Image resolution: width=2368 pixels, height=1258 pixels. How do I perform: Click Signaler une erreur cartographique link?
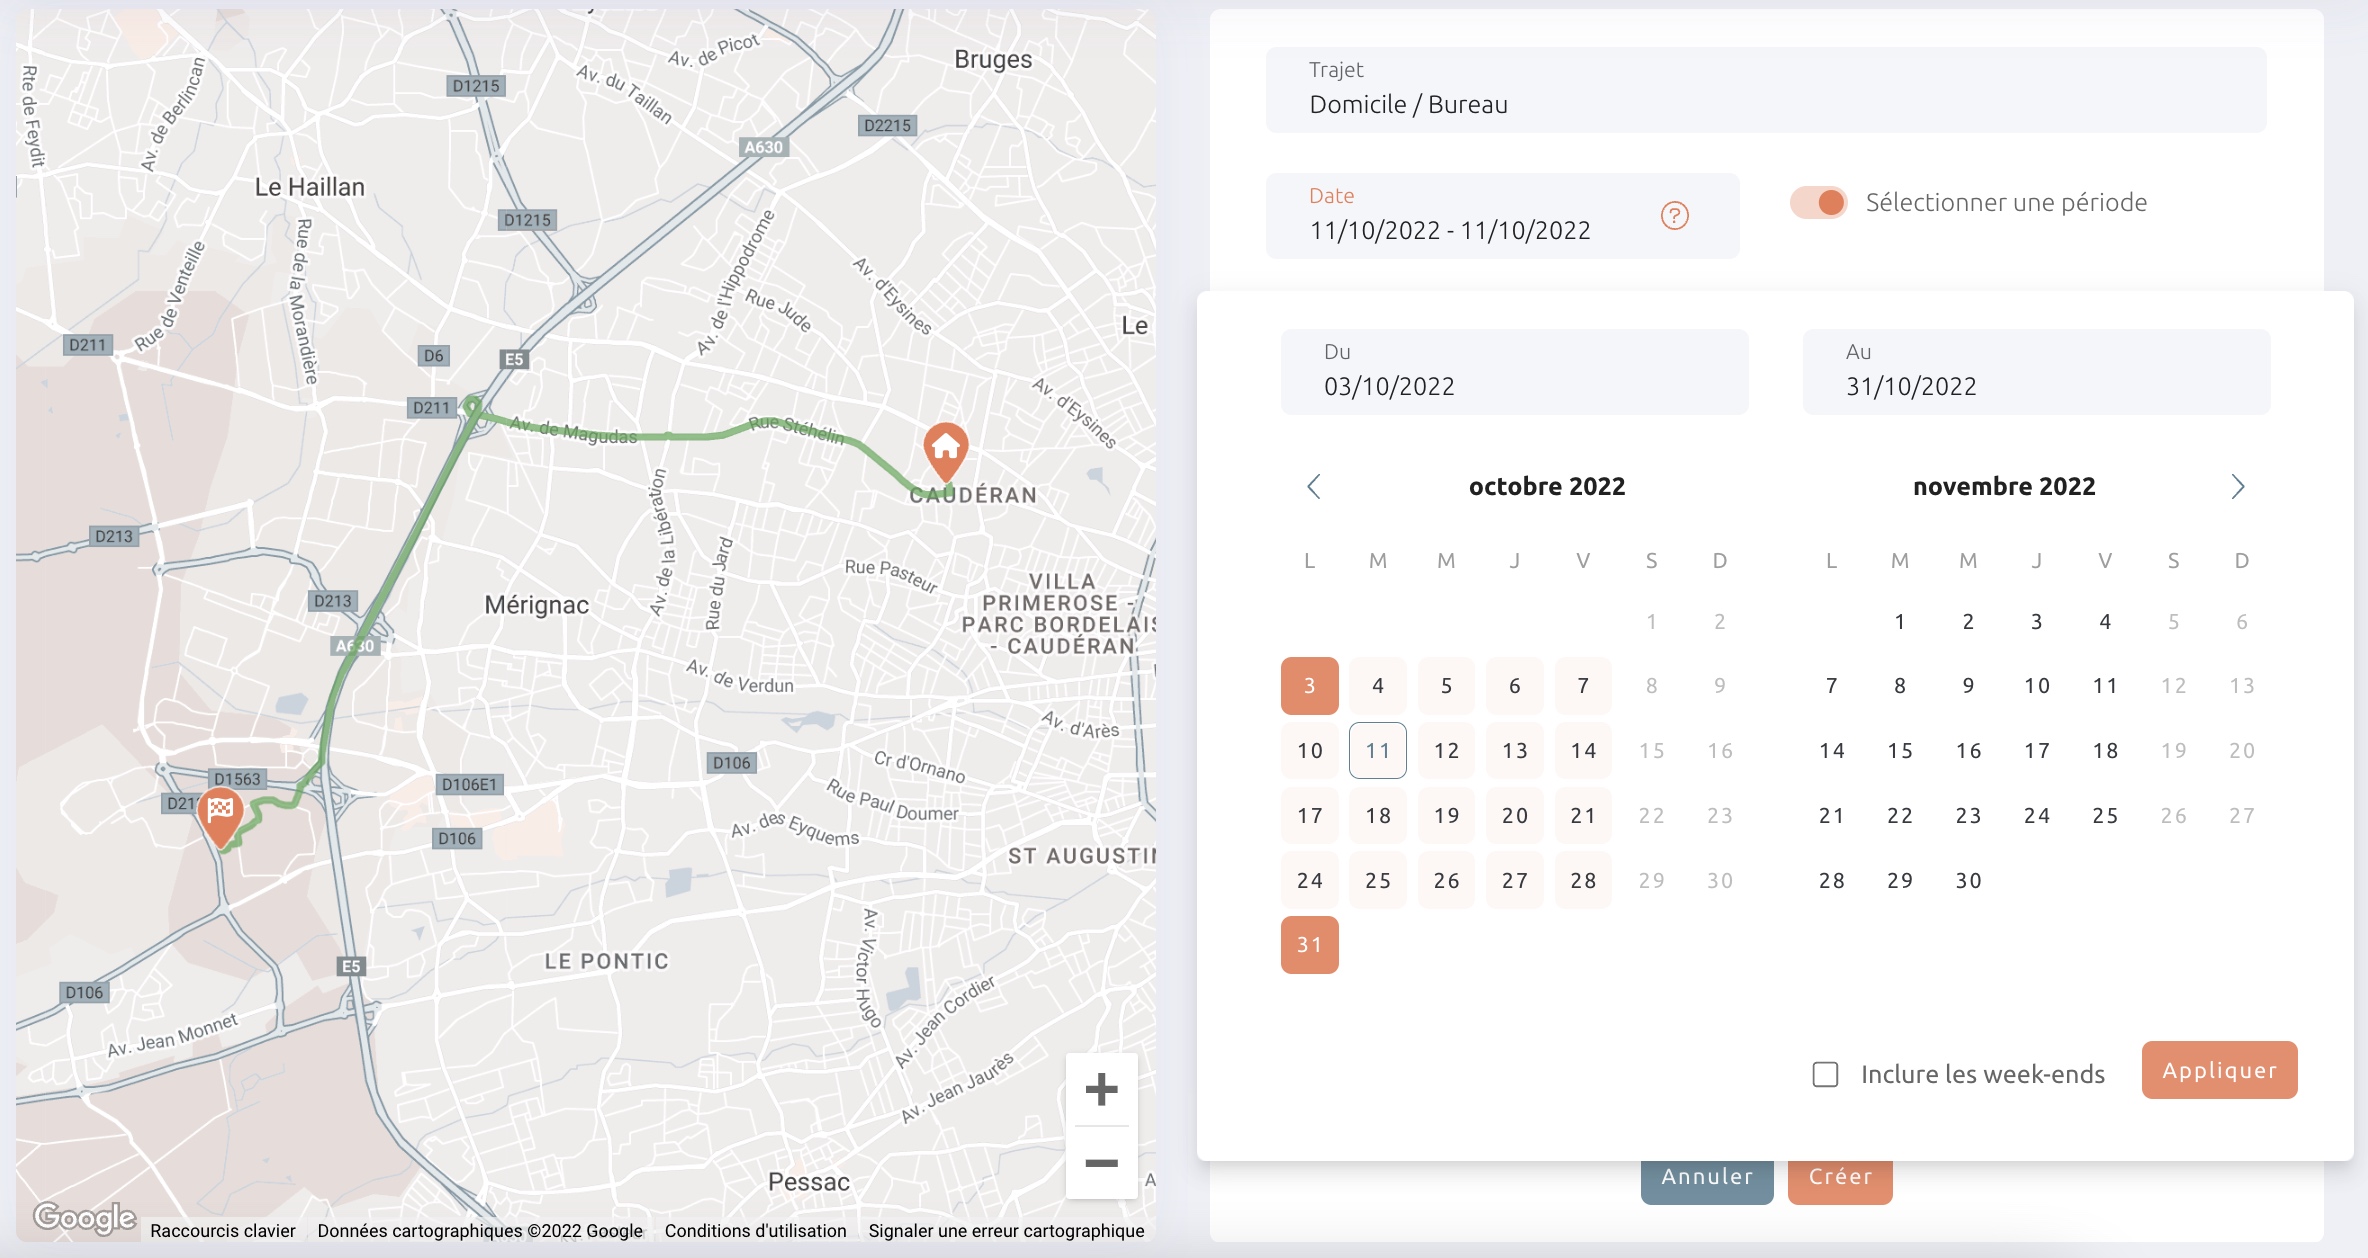[1006, 1231]
